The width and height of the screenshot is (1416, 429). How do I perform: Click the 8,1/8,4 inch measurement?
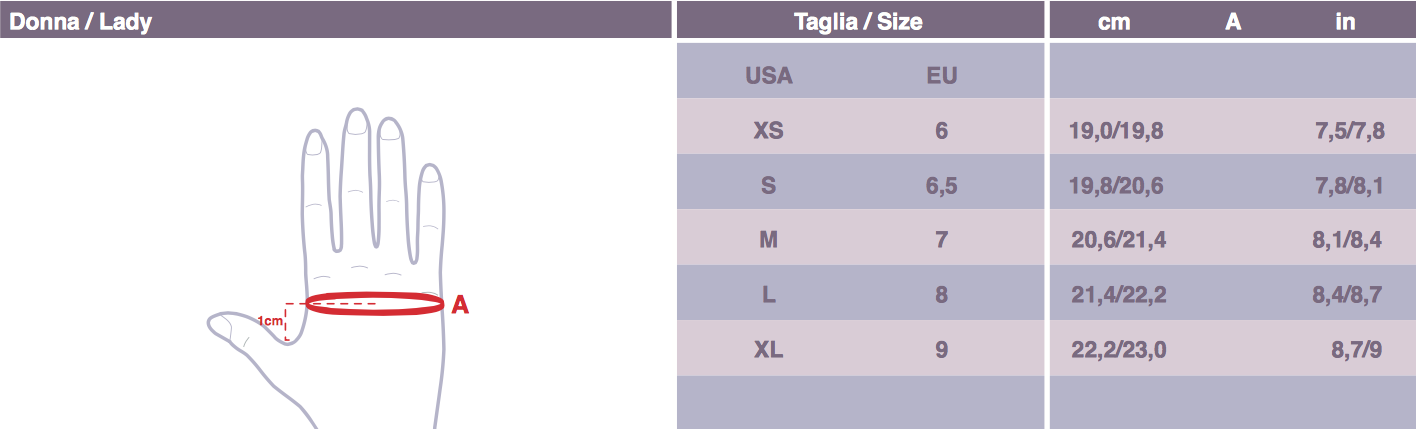(1346, 240)
